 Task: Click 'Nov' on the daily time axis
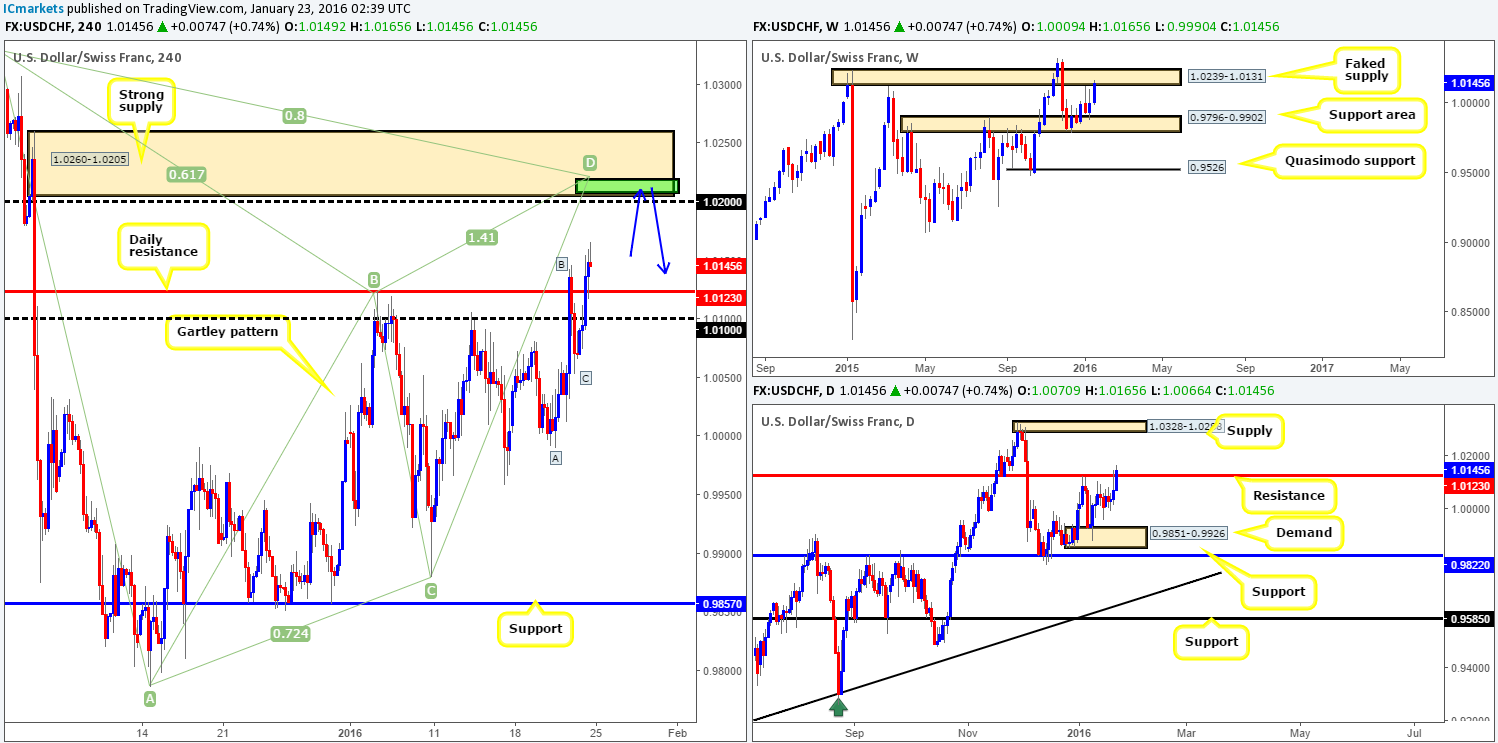tap(968, 731)
